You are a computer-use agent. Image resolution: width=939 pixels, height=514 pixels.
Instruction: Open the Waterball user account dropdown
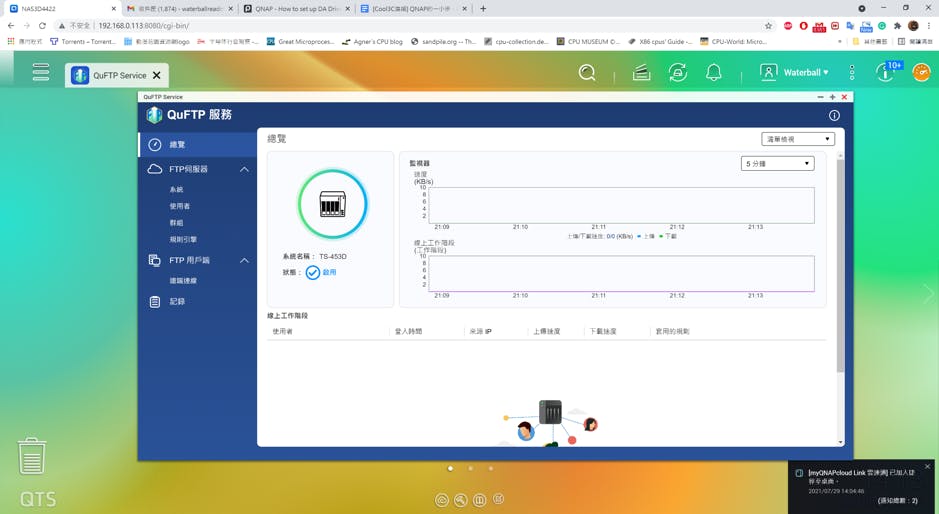(795, 73)
